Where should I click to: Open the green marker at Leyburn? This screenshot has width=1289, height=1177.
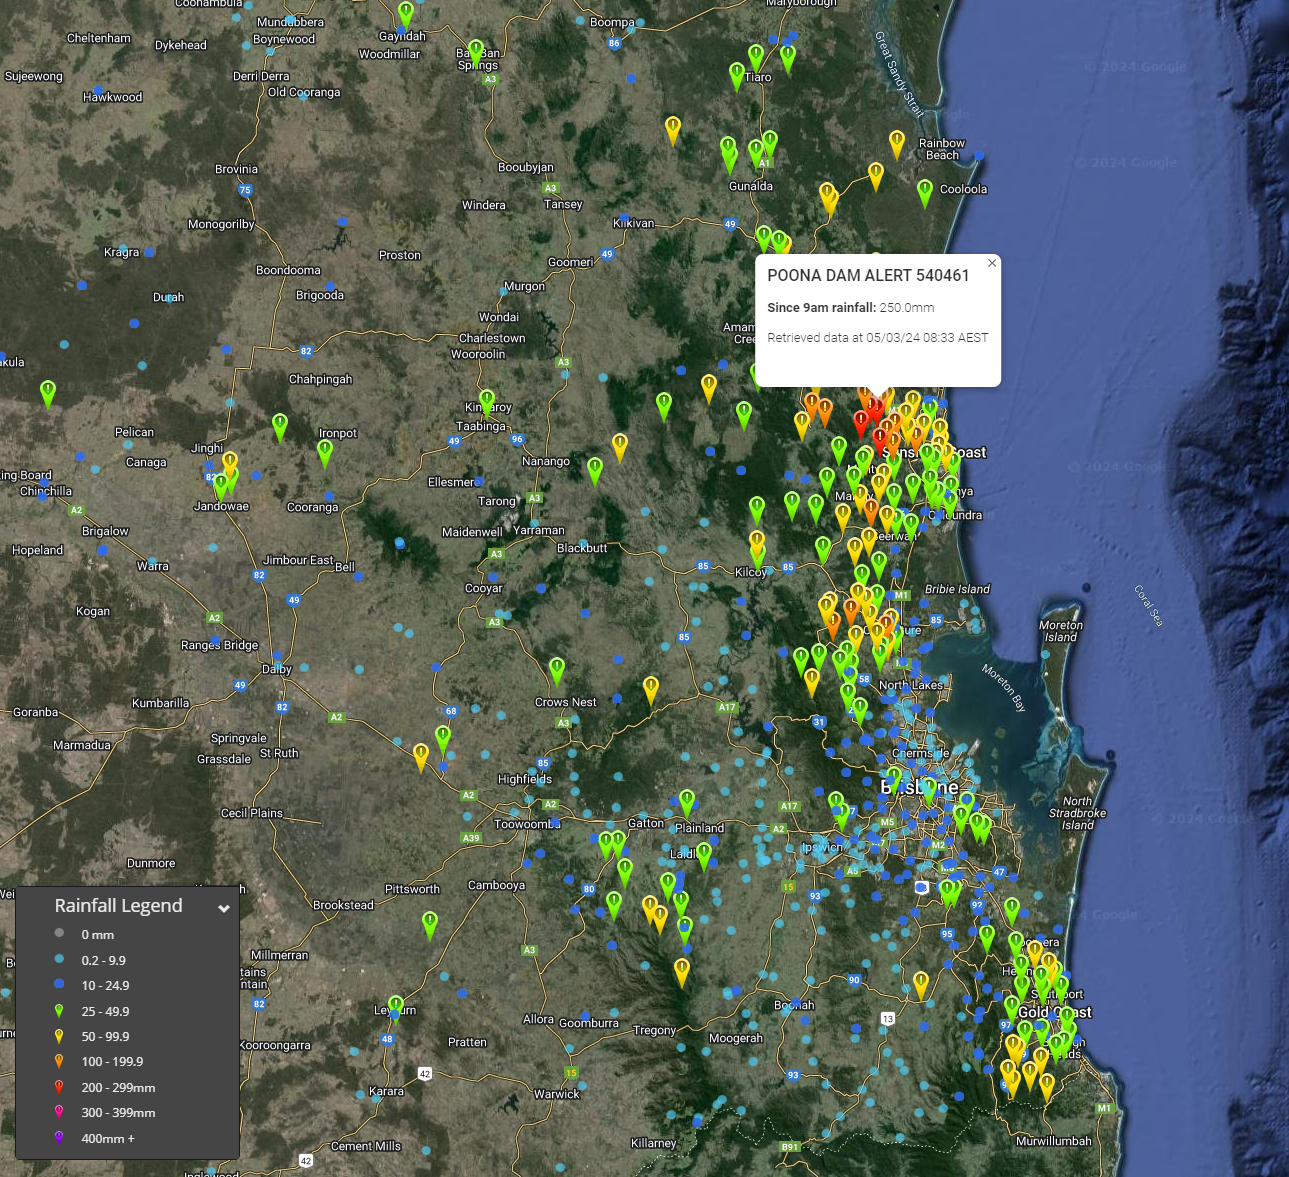pos(396,1009)
